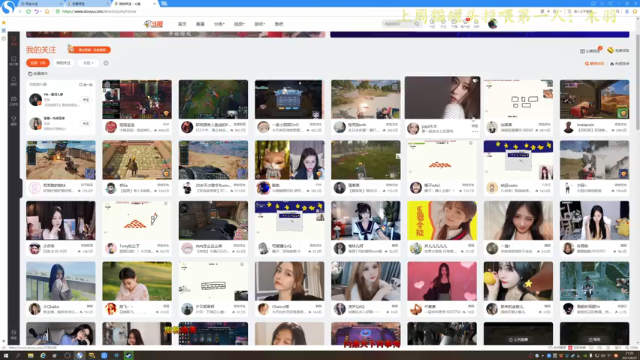Screen dimensions: 640x360
Task: Open the browser home page icon
Action: tap(47, 11)
